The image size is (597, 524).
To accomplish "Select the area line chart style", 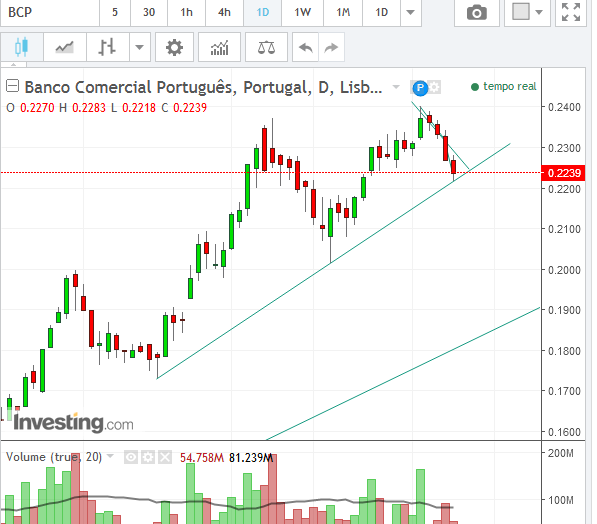I will (x=65, y=47).
